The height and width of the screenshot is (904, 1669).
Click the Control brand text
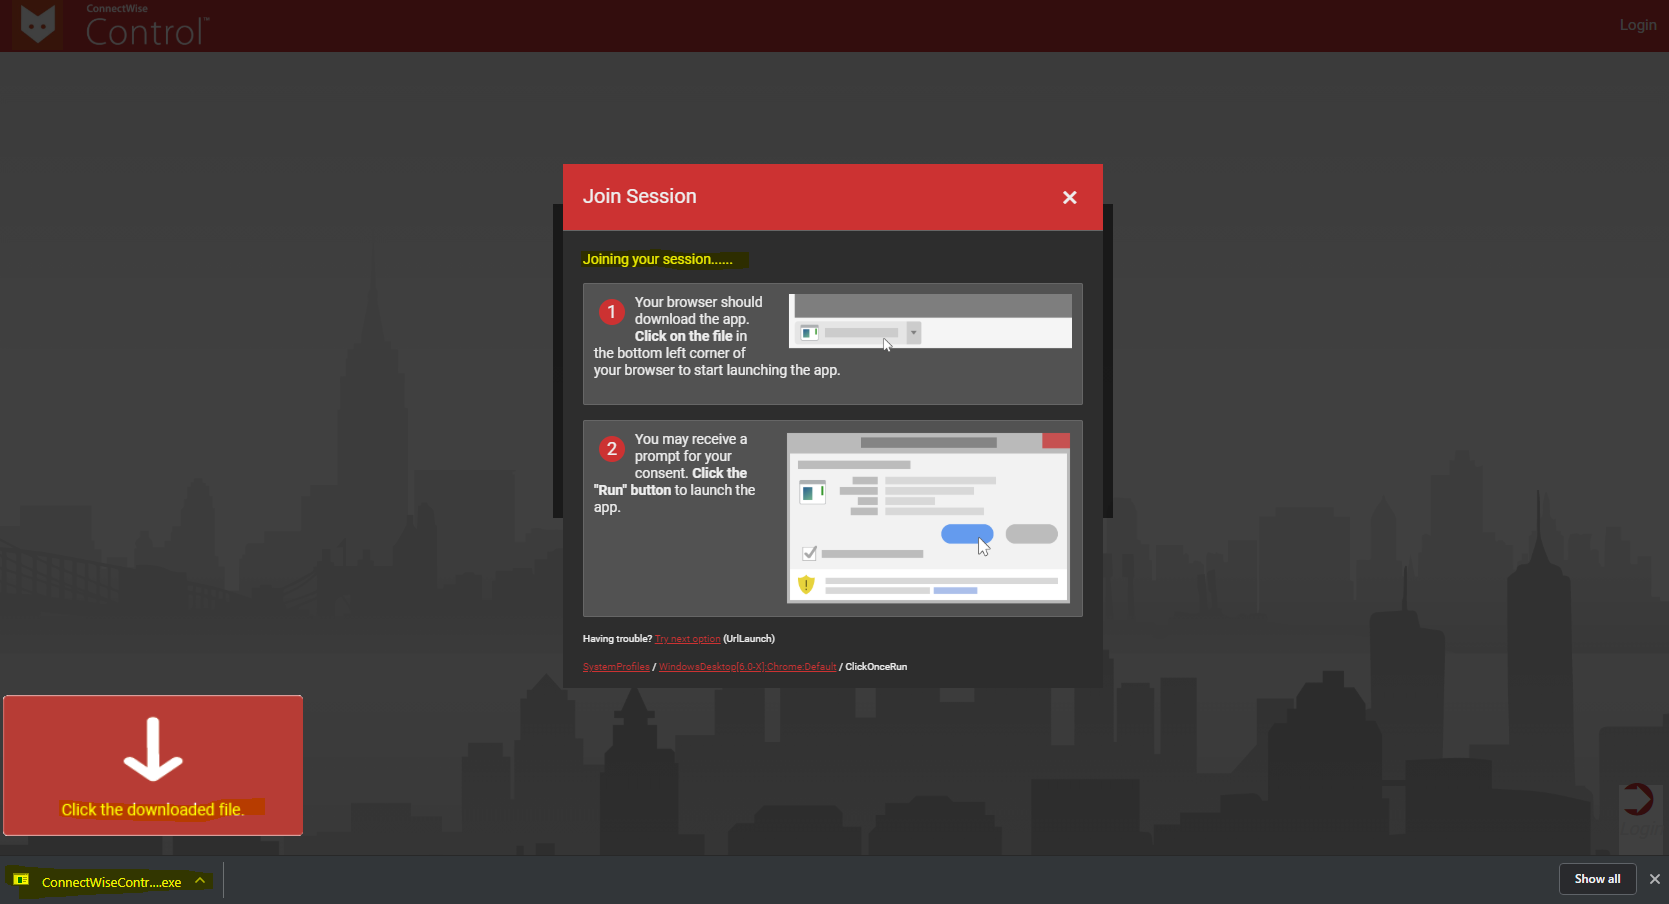147,32
